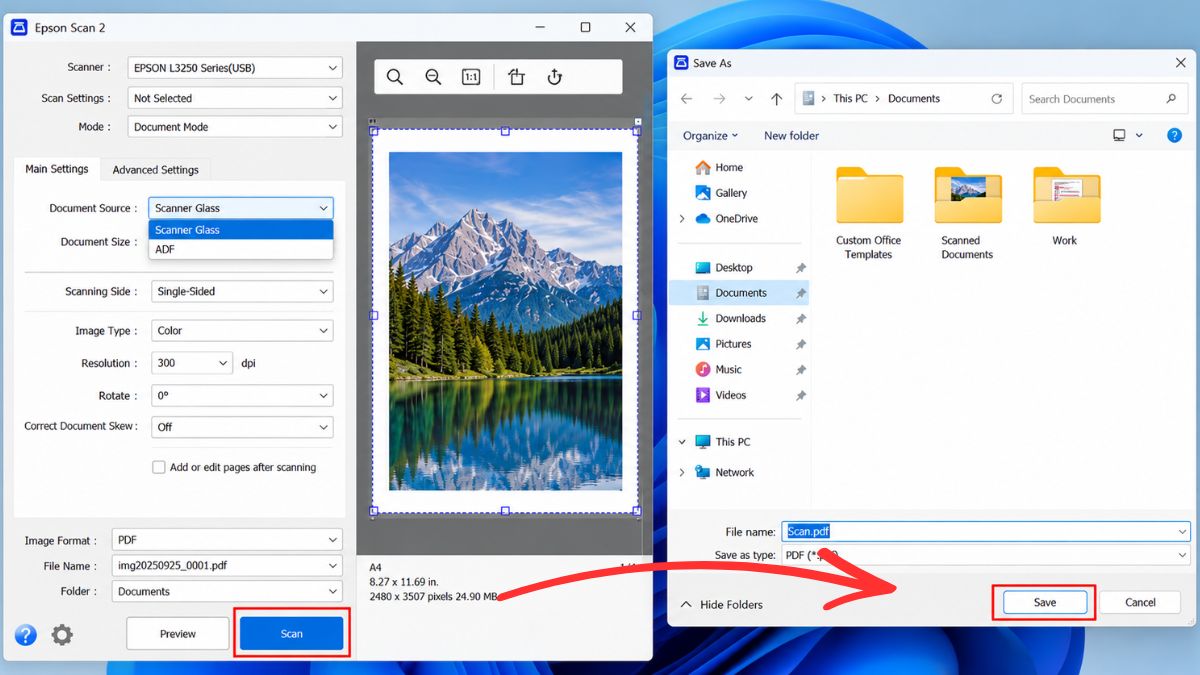1200x675 pixels.
Task: Open the Custom Office Templates folder
Action: (869, 213)
